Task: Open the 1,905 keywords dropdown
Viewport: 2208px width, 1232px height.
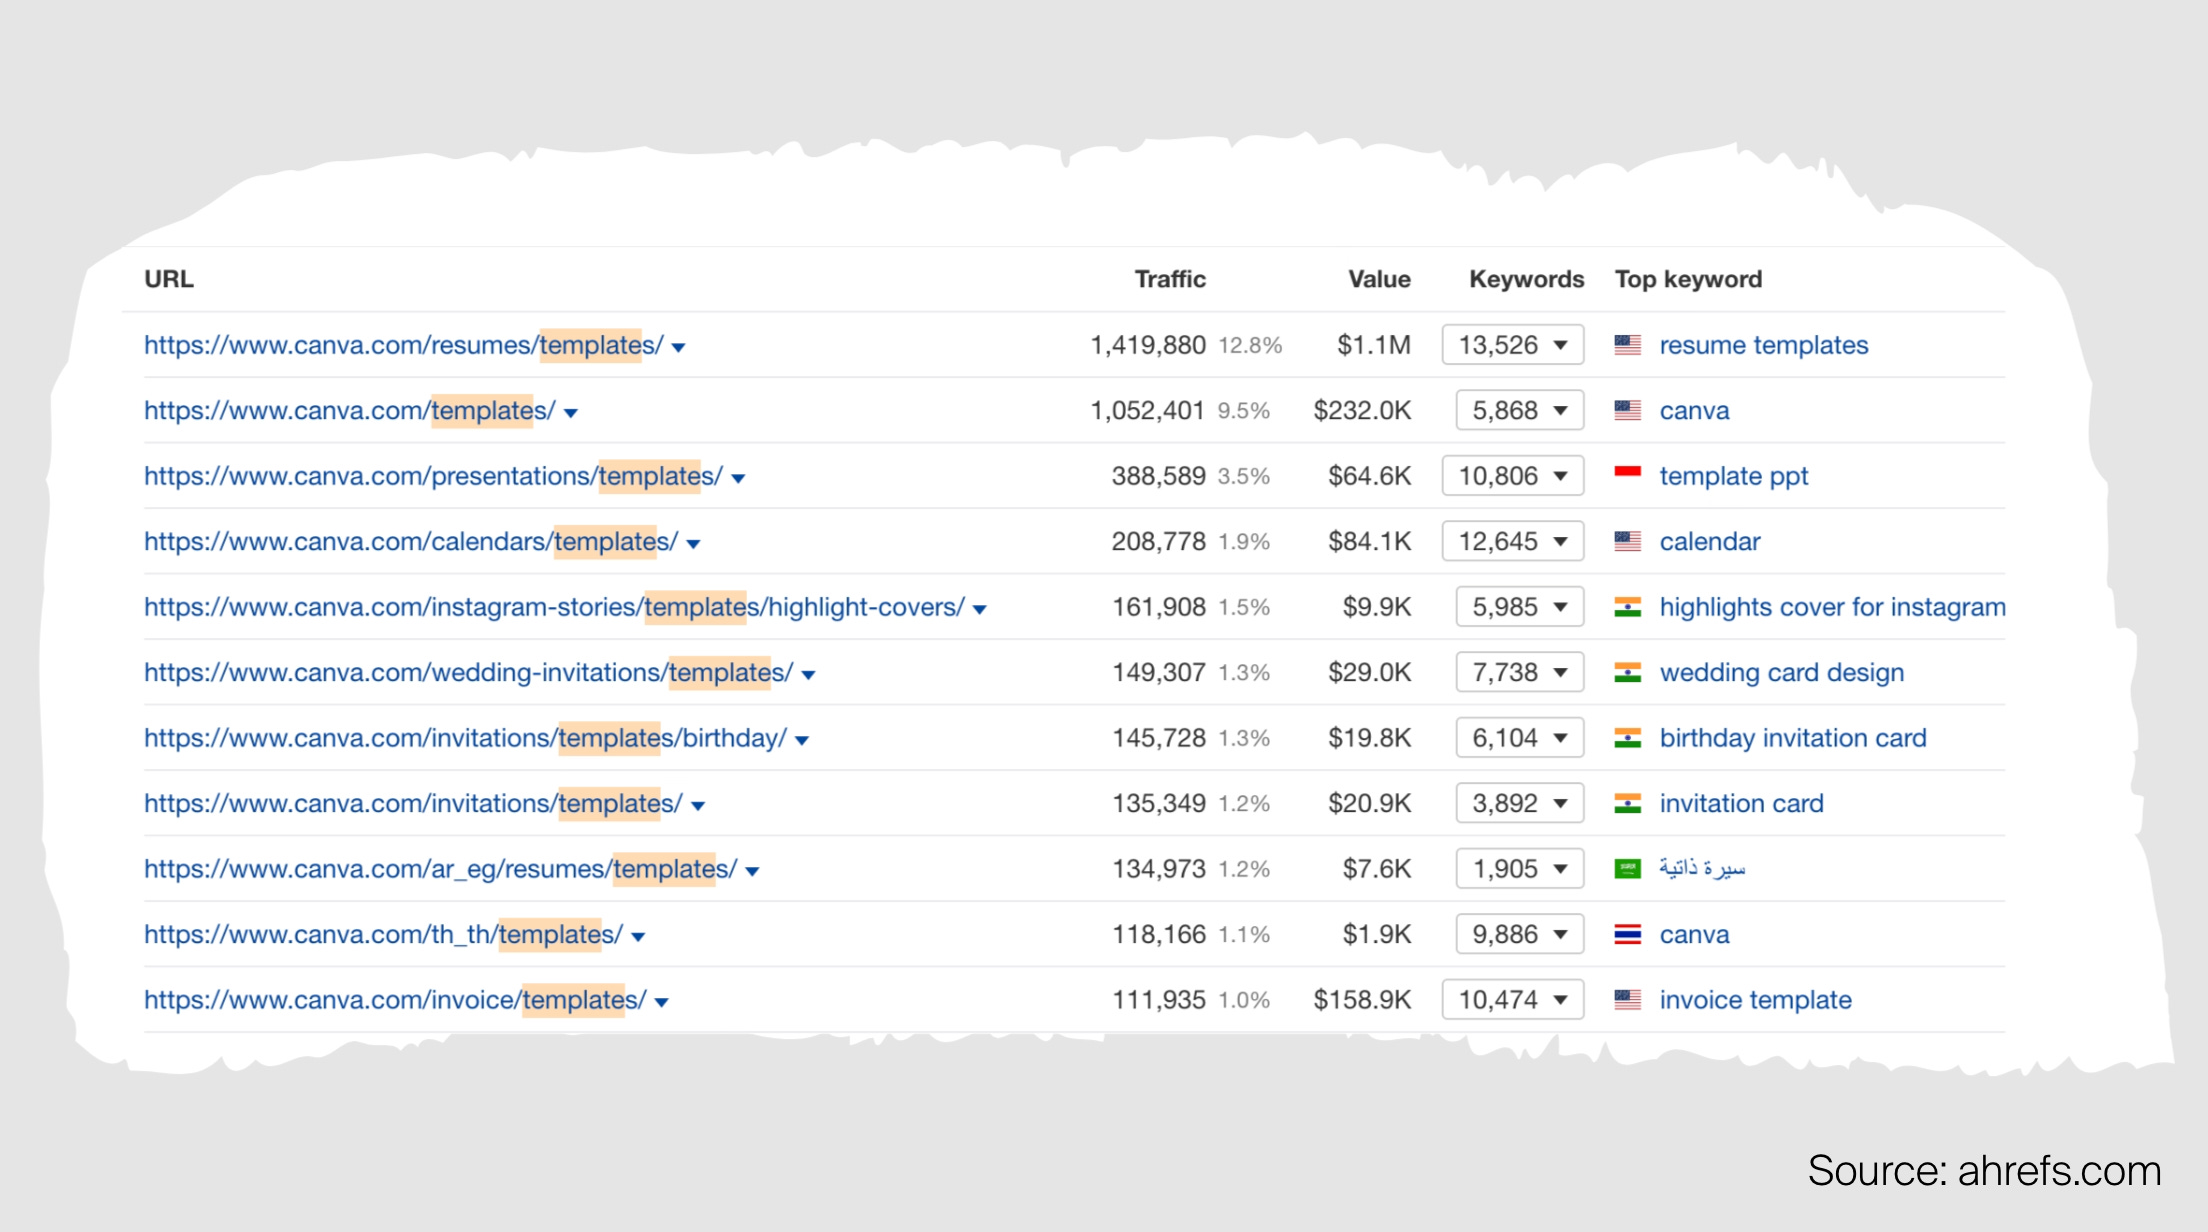Action: (x=1520, y=869)
